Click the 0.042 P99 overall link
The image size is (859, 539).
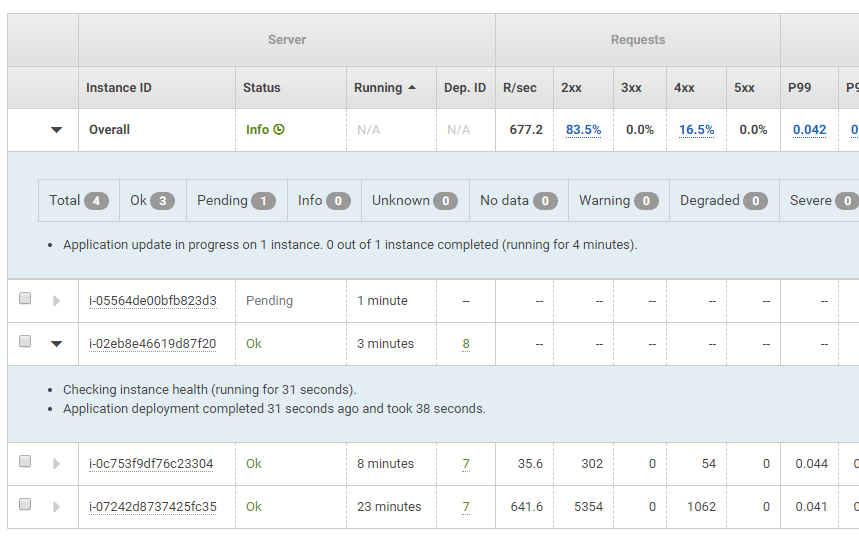(809, 130)
